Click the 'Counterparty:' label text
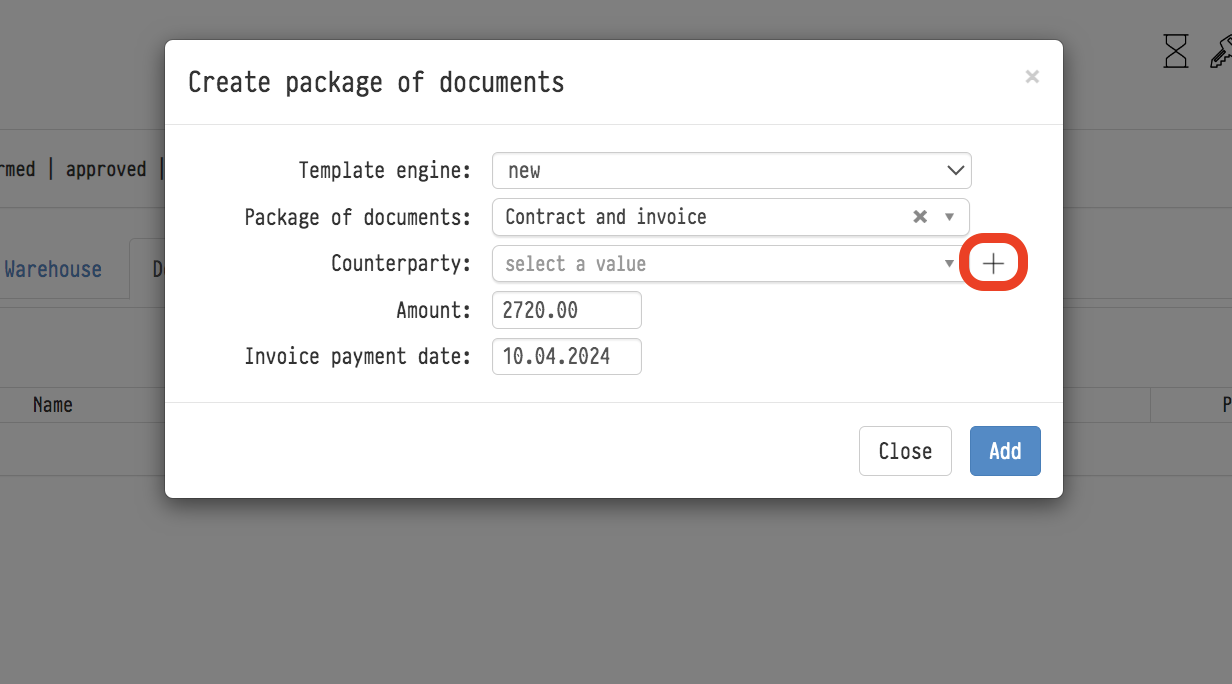 pos(401,264)
